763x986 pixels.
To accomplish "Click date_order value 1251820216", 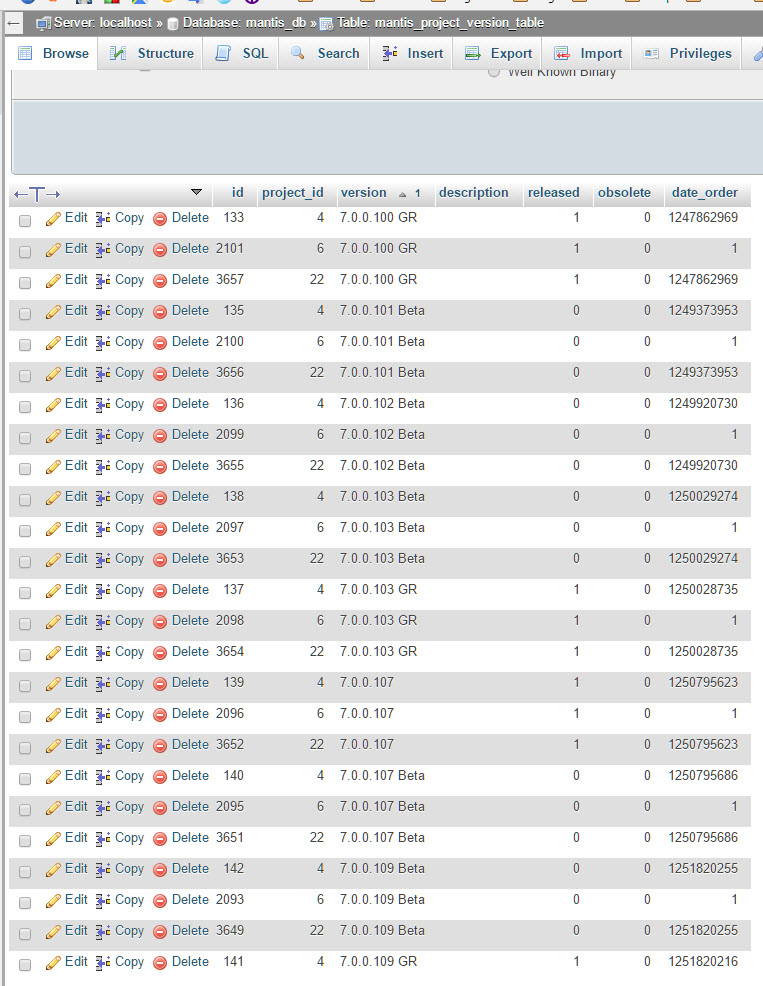I will pos(703,961).
